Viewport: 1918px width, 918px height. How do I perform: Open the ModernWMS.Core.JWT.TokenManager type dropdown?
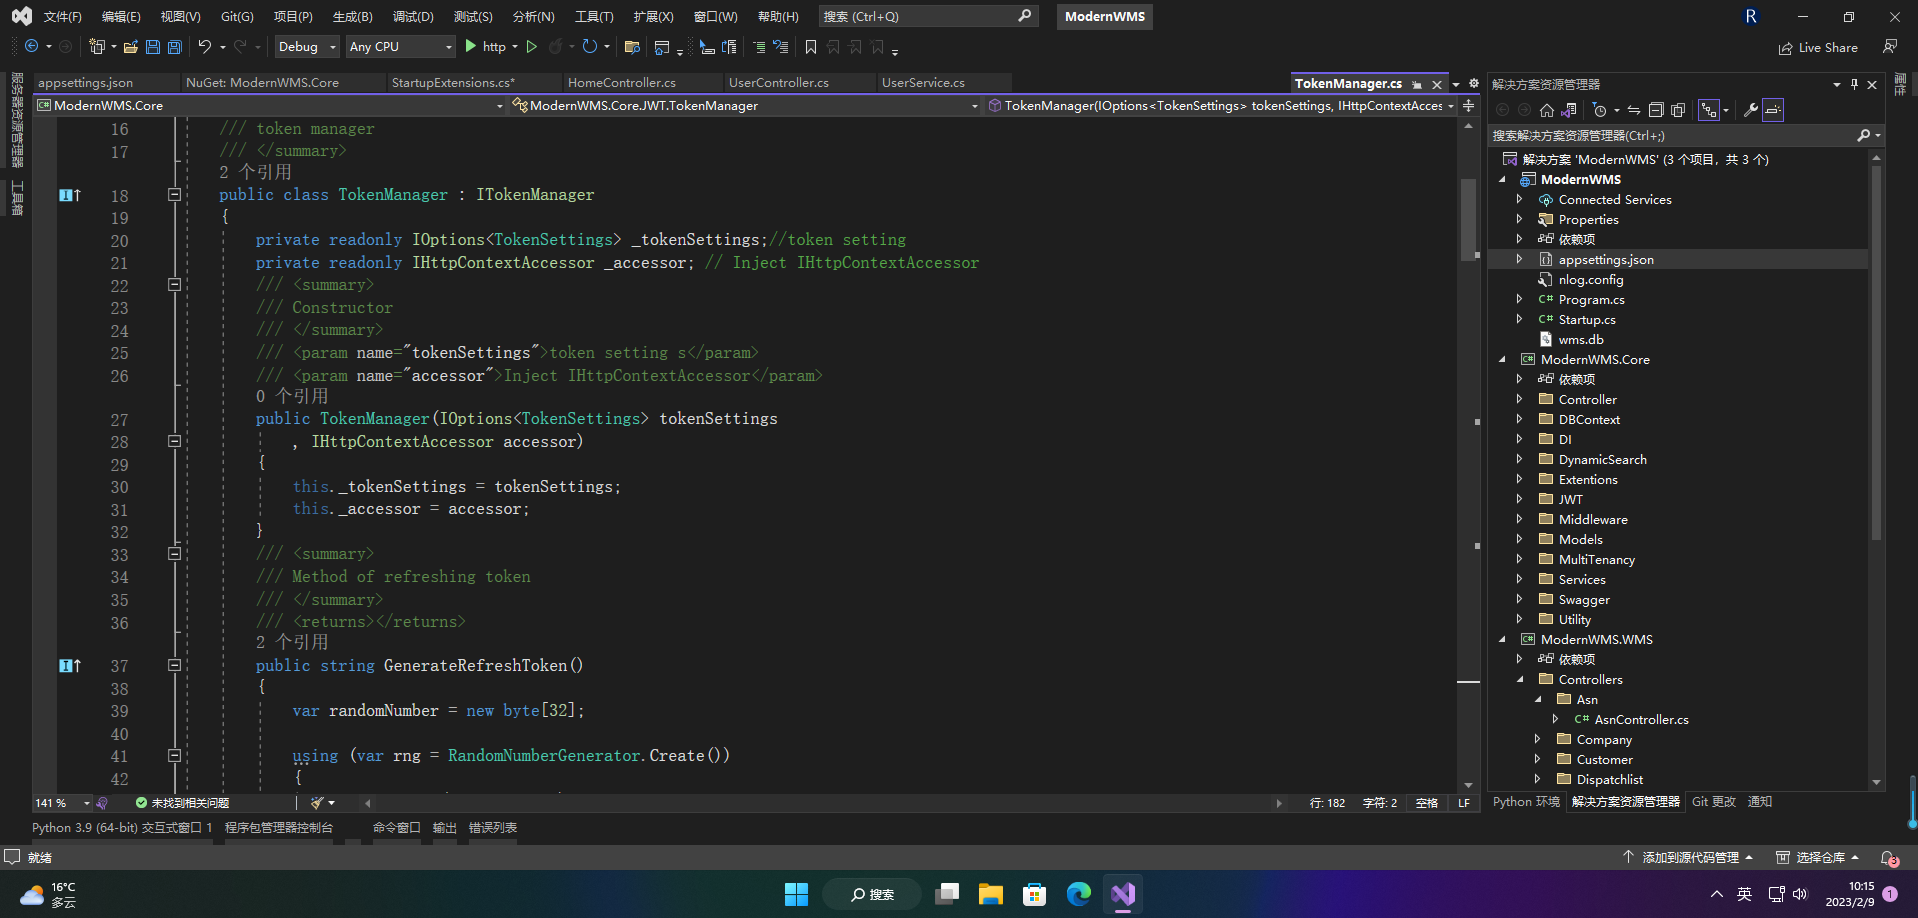pyautogui.click(x=745, y=105)
